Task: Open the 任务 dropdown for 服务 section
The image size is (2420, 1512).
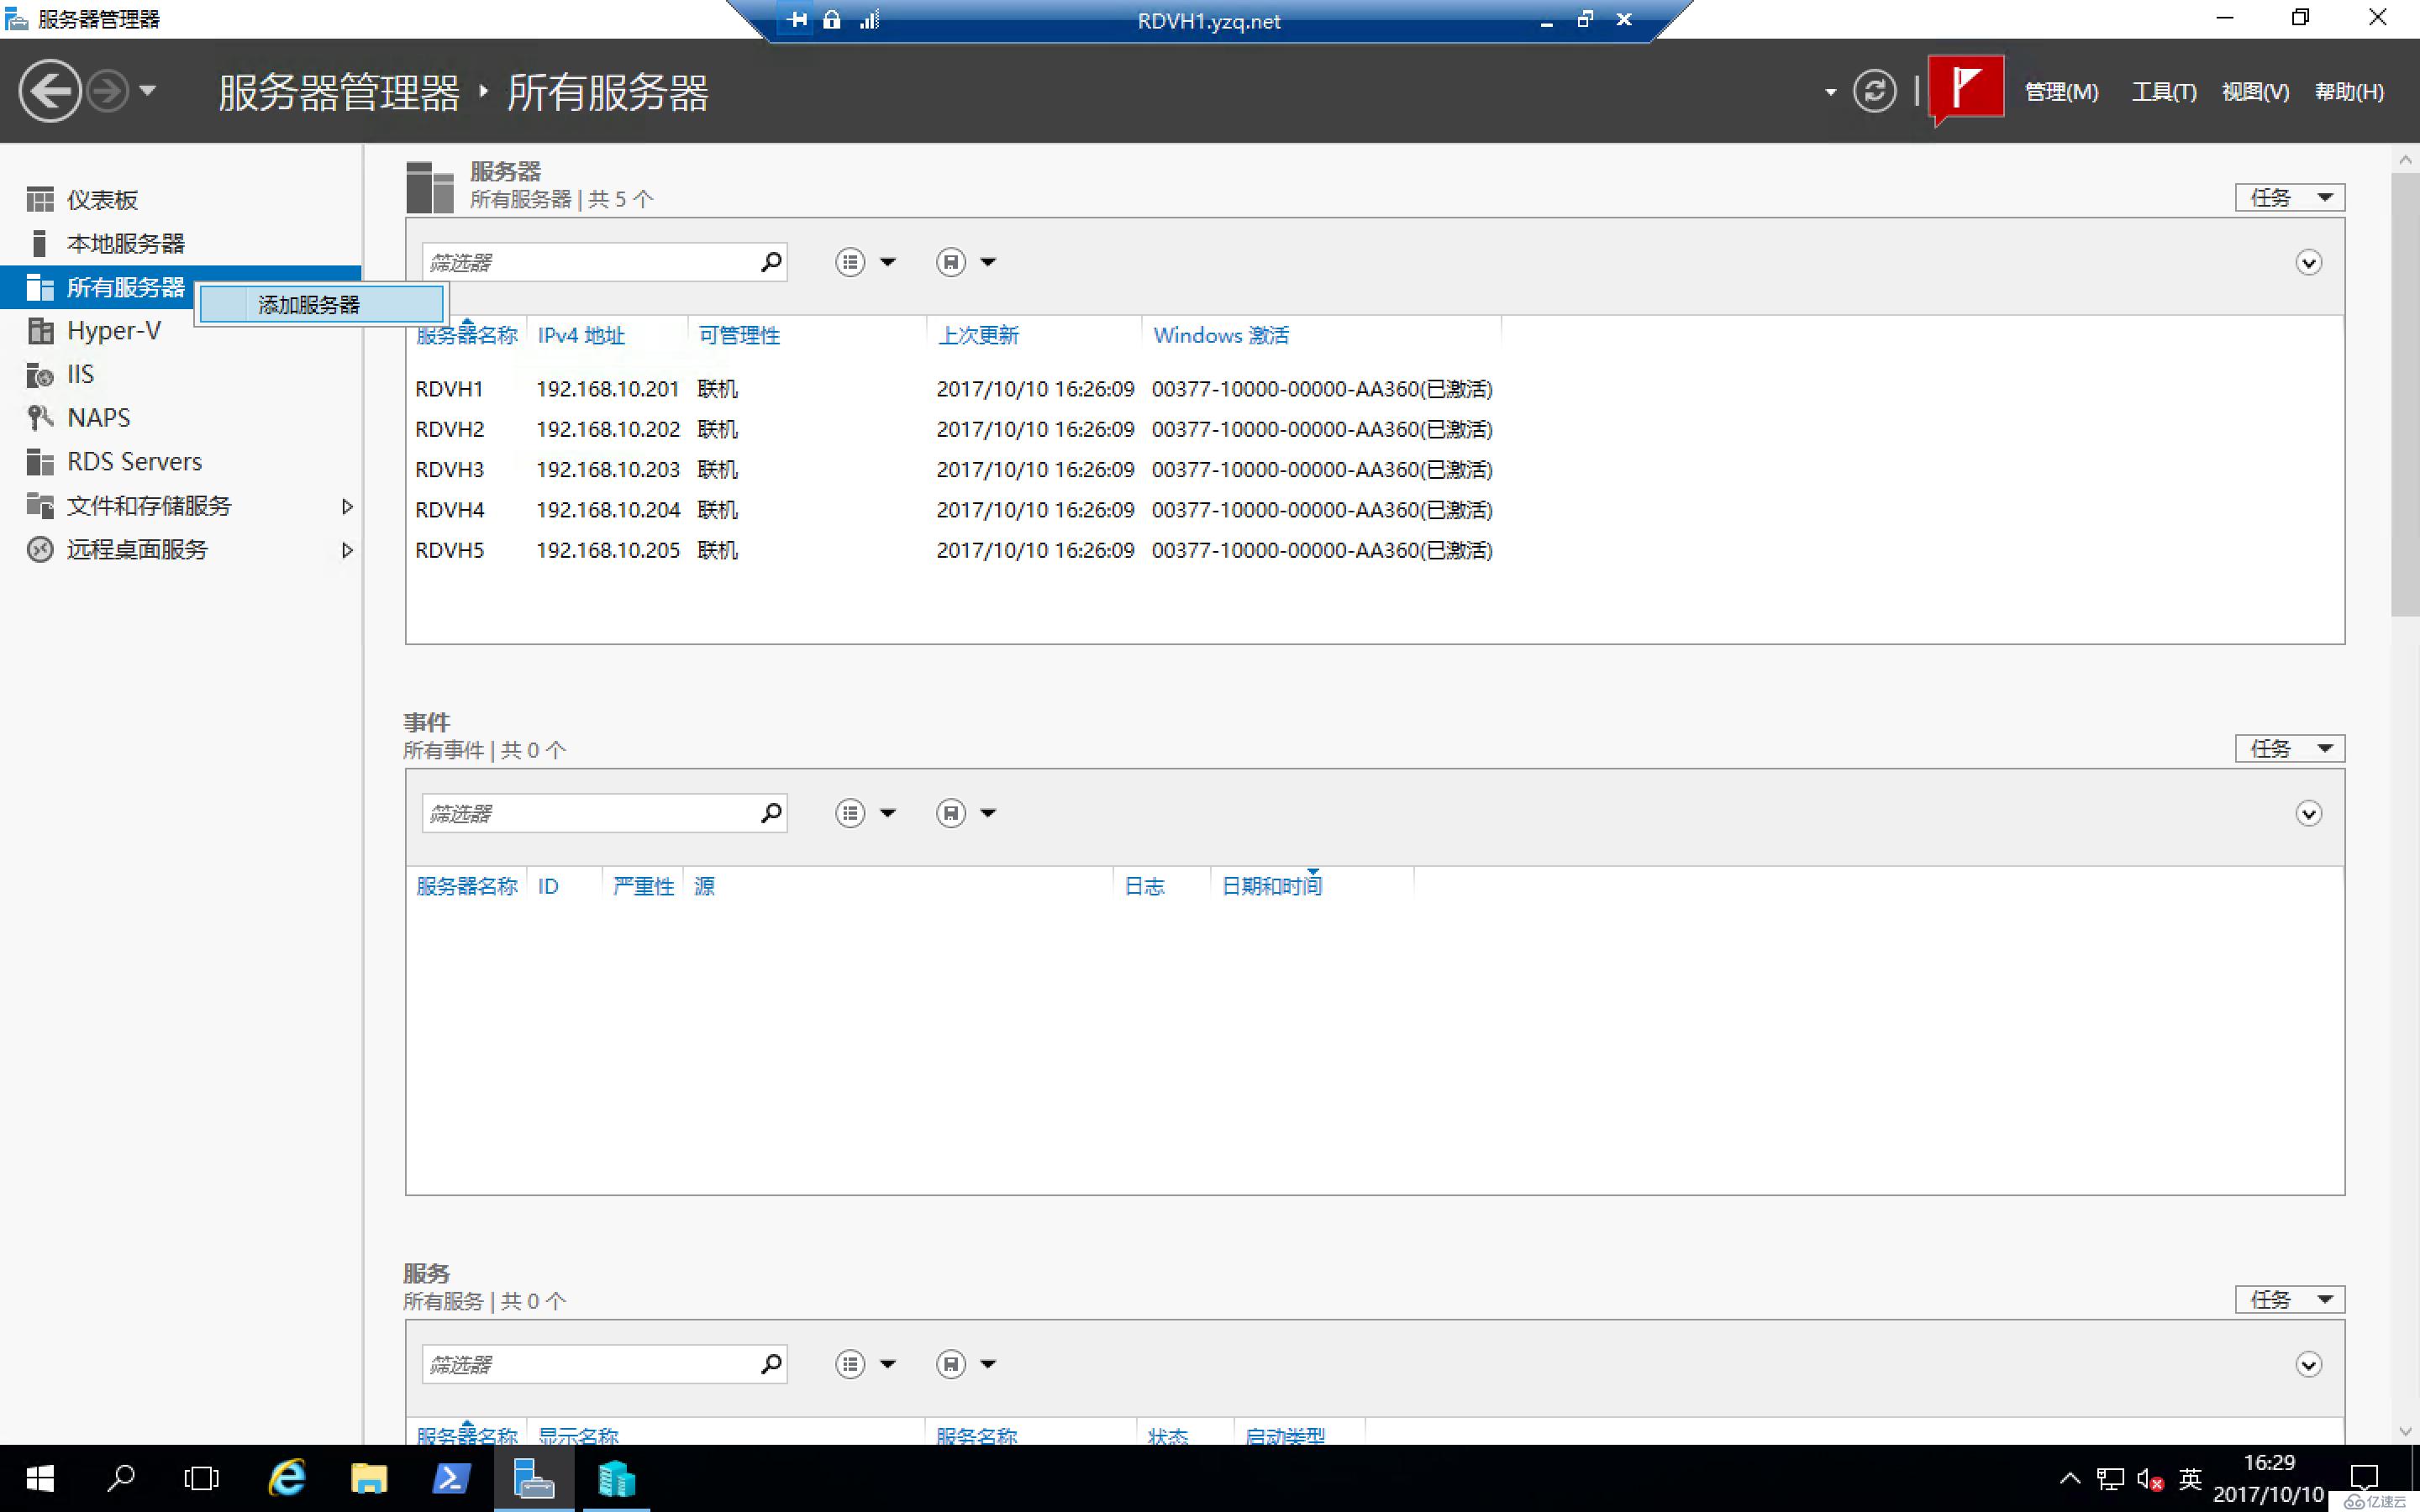Action: click(x=2289, y=1299)
